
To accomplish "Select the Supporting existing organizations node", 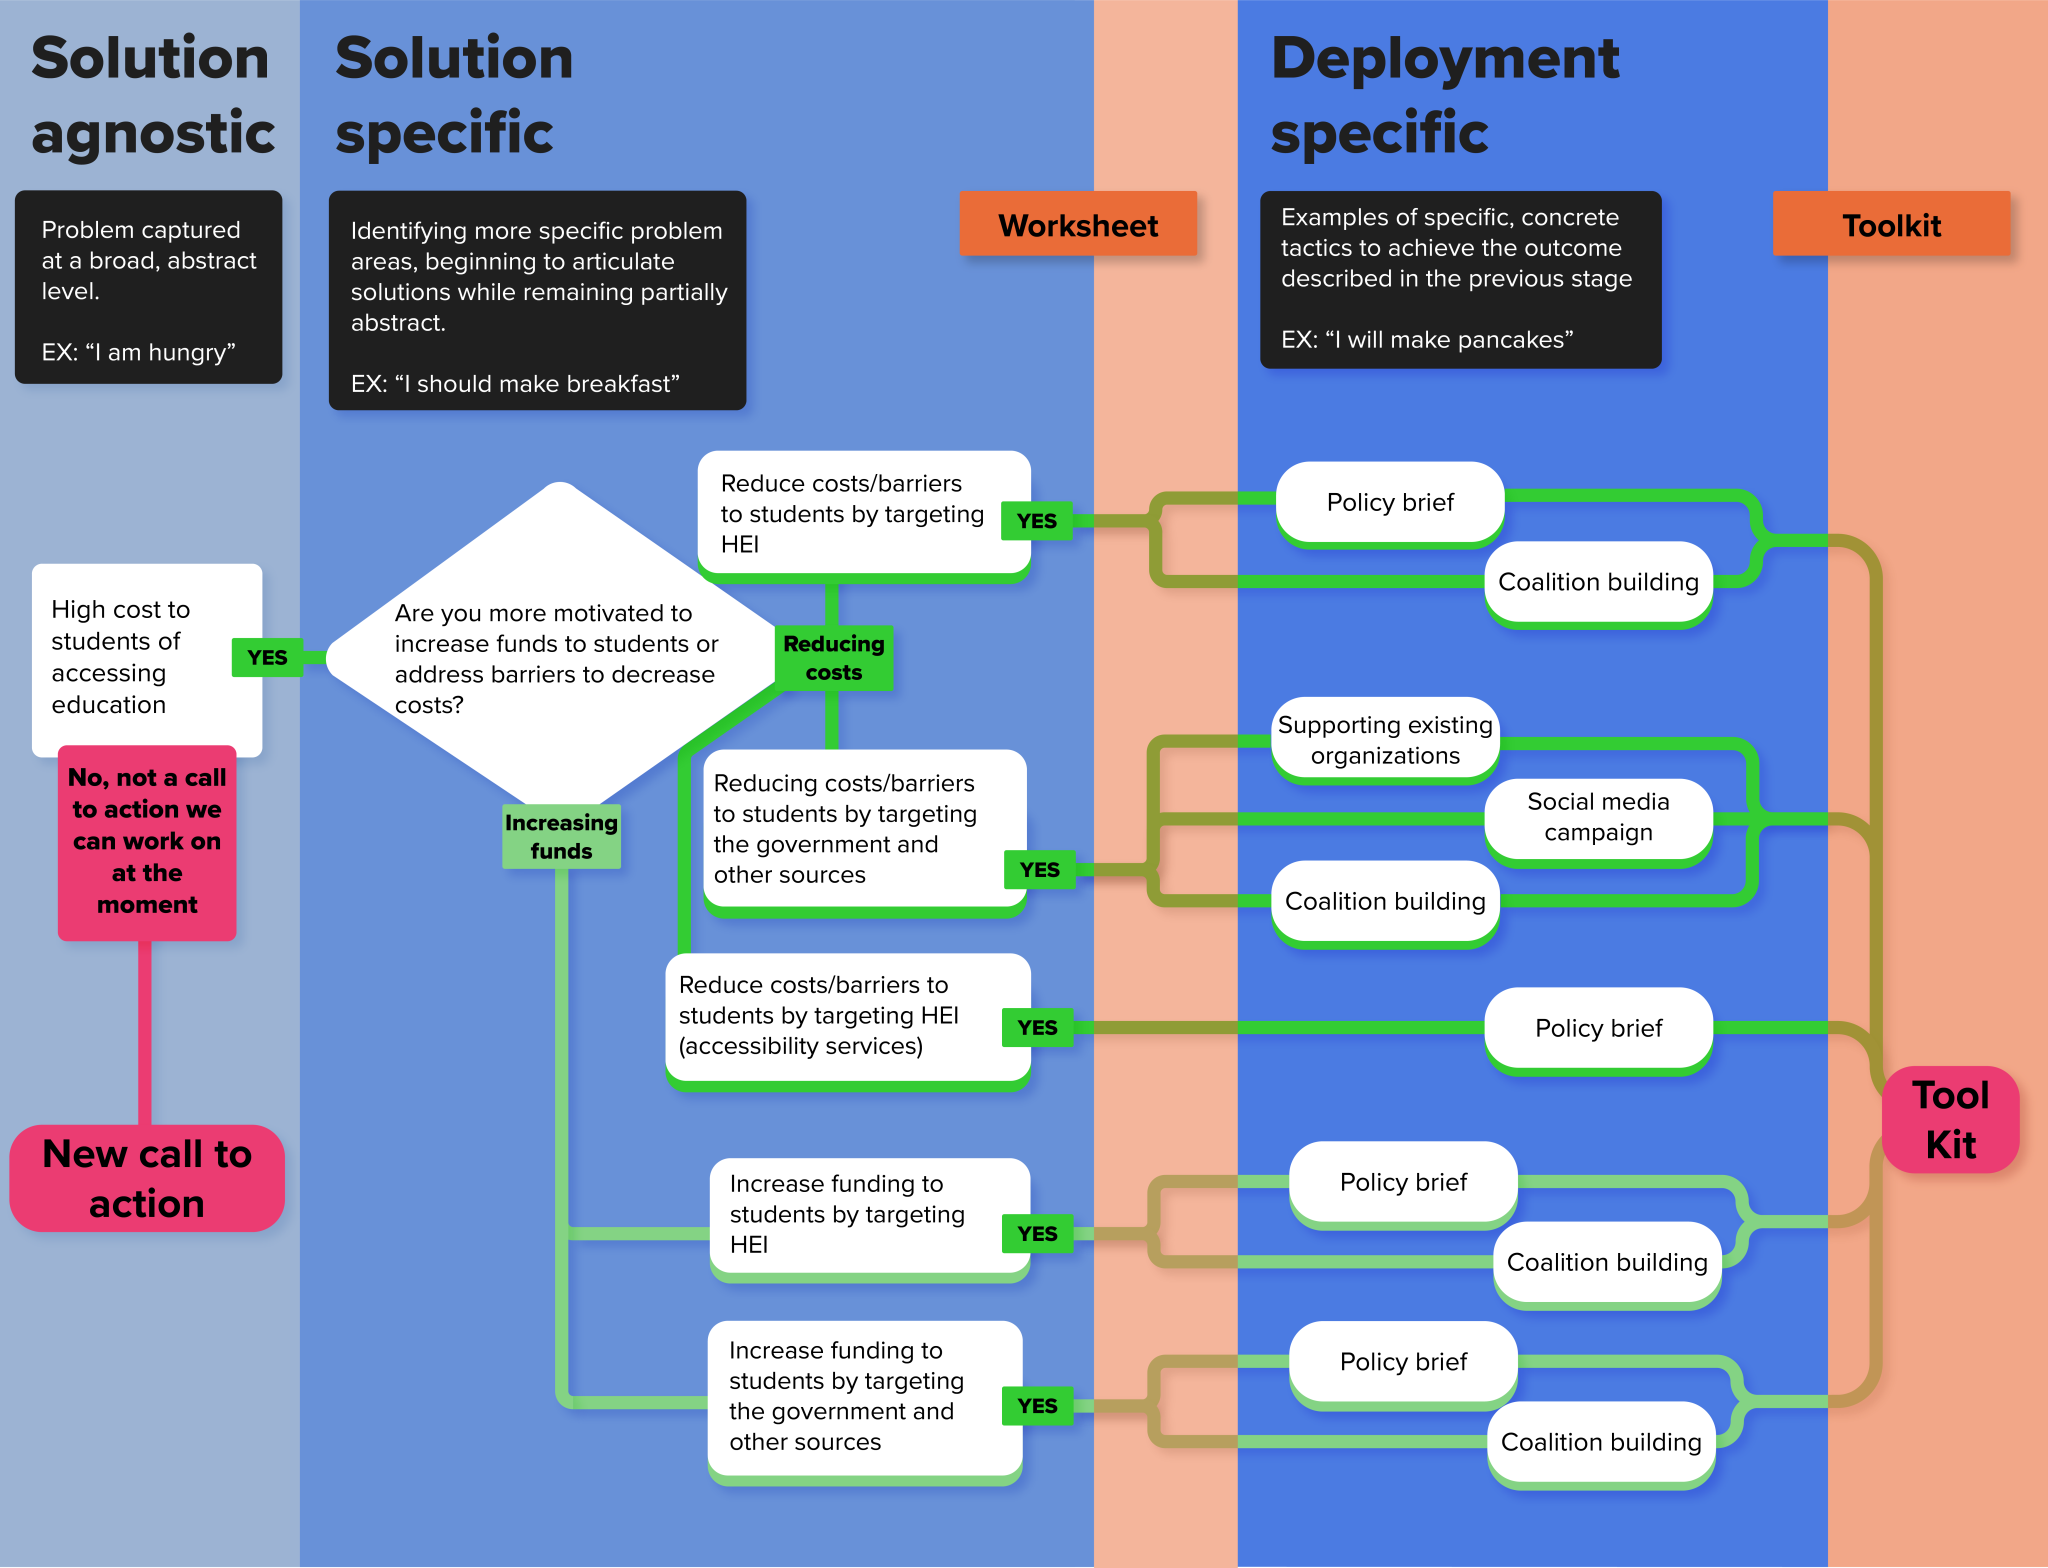I will point(1384,740).
